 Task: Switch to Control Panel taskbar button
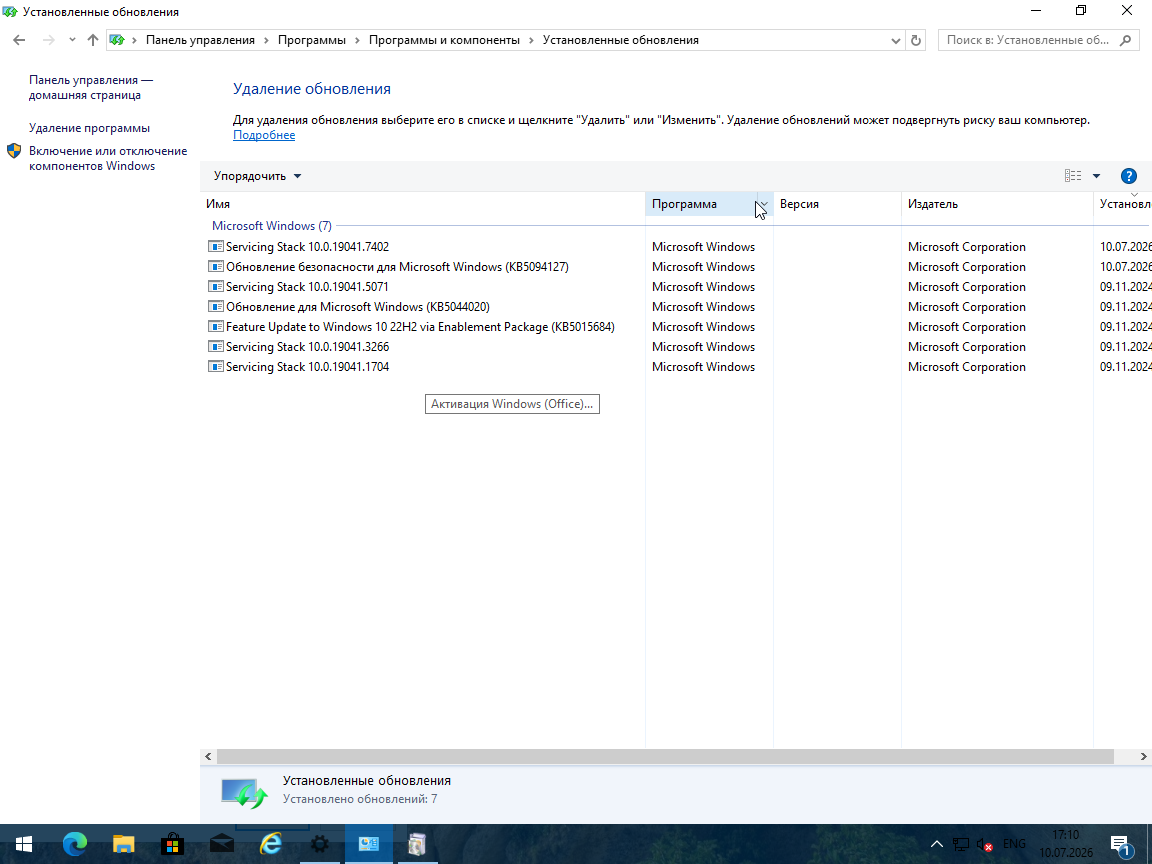tap(368, 844)
